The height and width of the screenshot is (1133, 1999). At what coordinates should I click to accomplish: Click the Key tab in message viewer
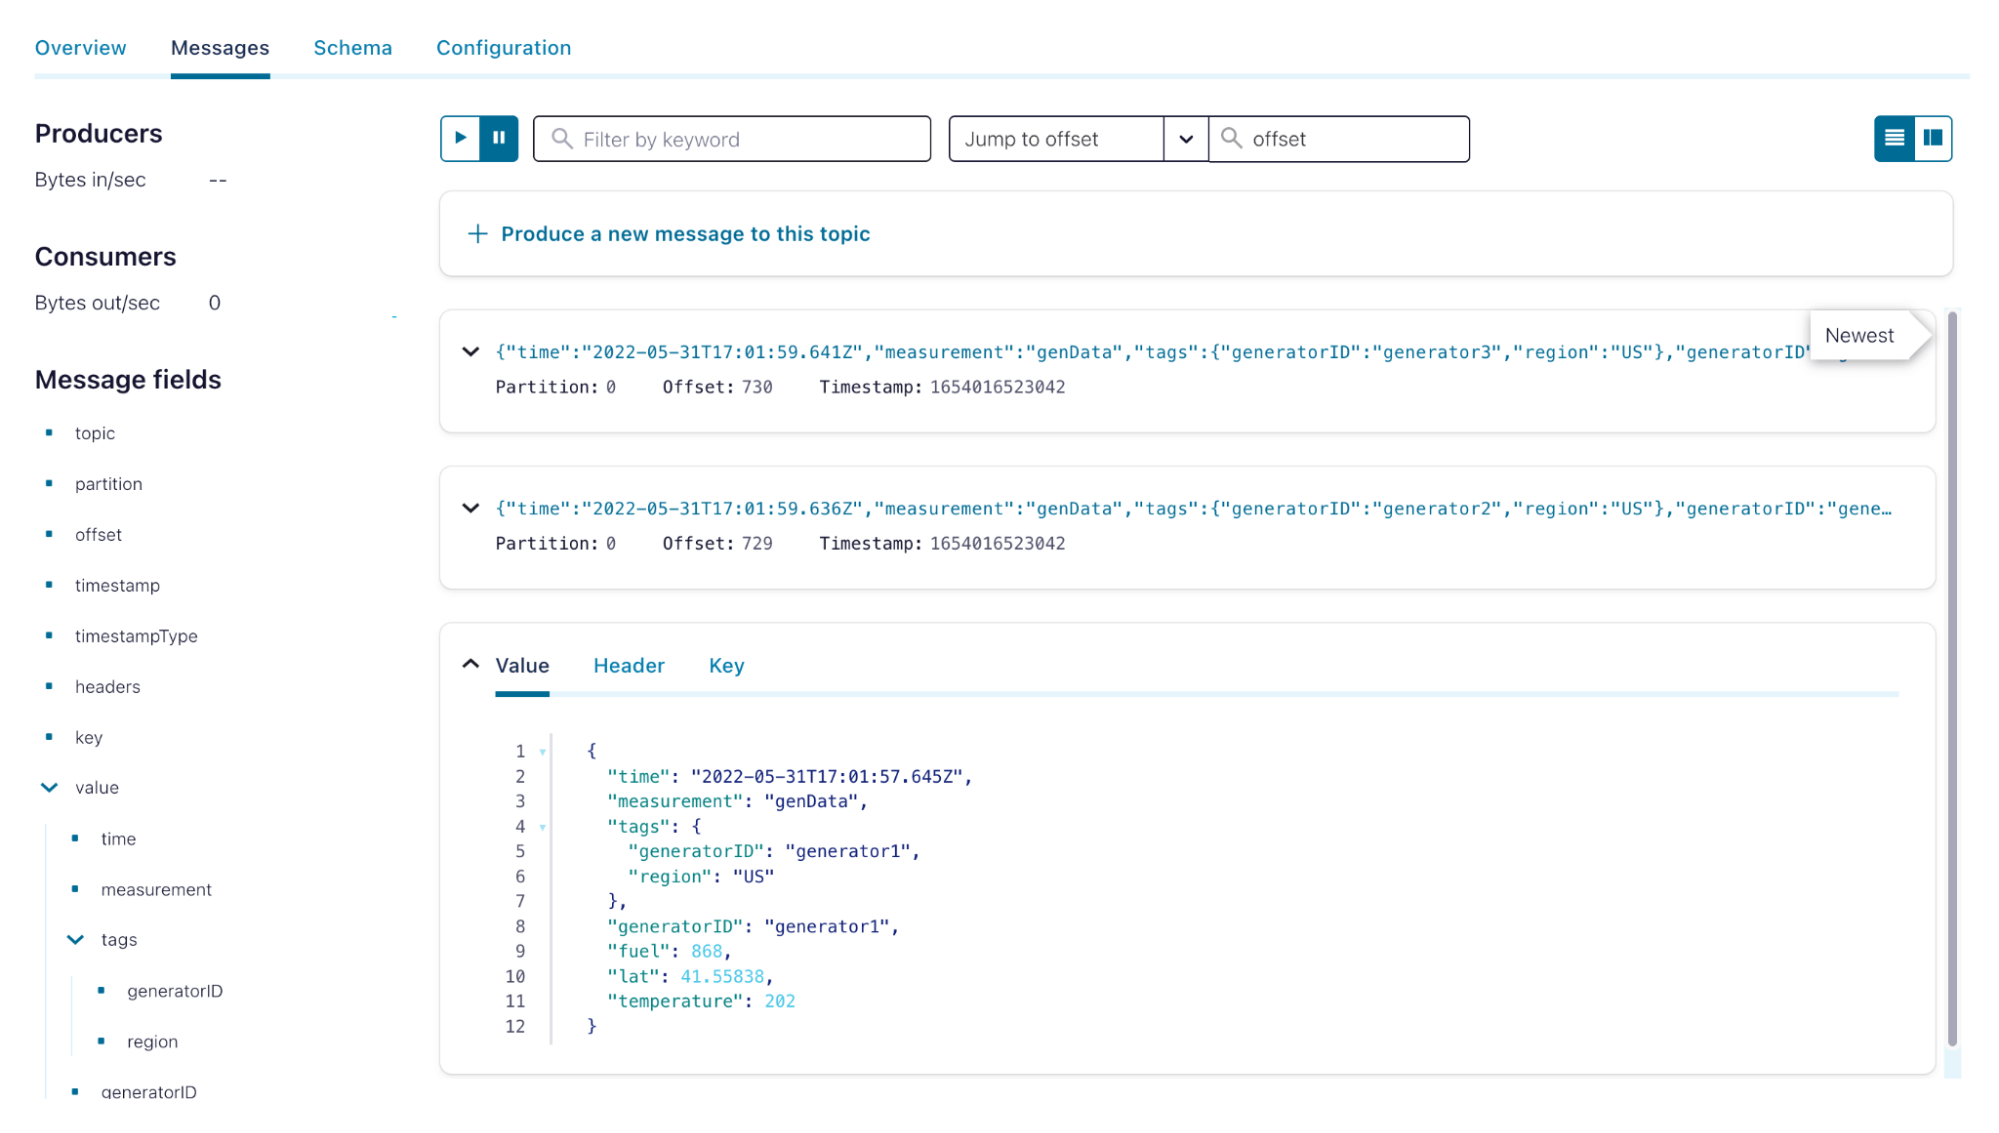[725, 666]
